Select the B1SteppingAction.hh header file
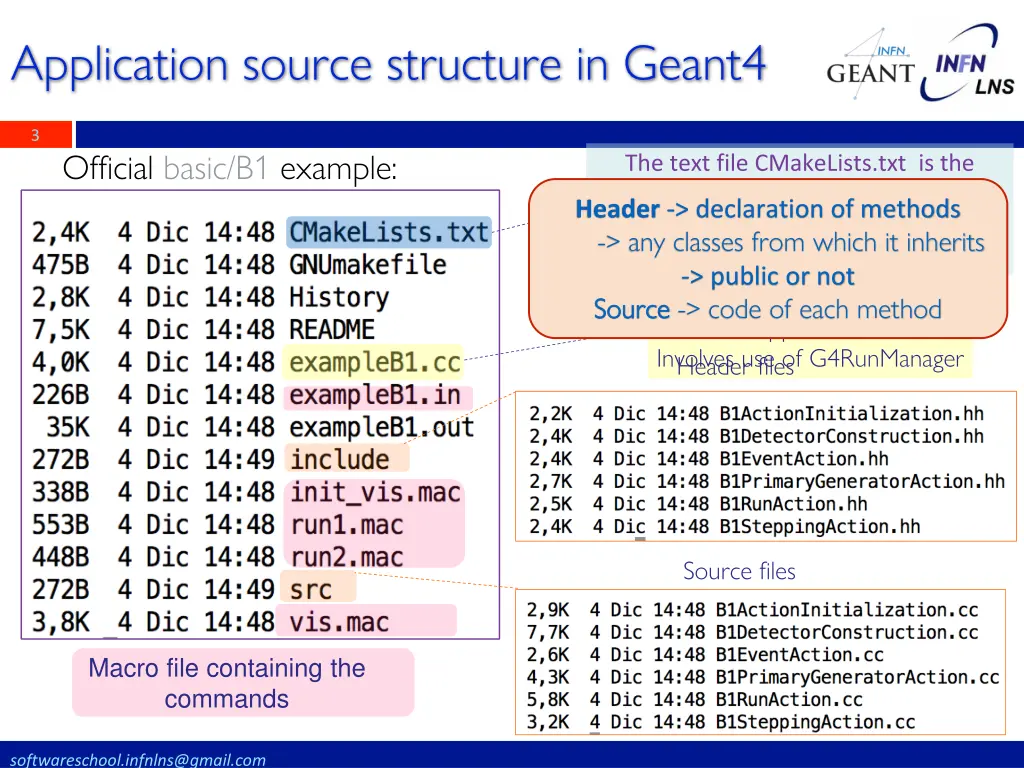The image size is (1024, 768). [820, 526]
